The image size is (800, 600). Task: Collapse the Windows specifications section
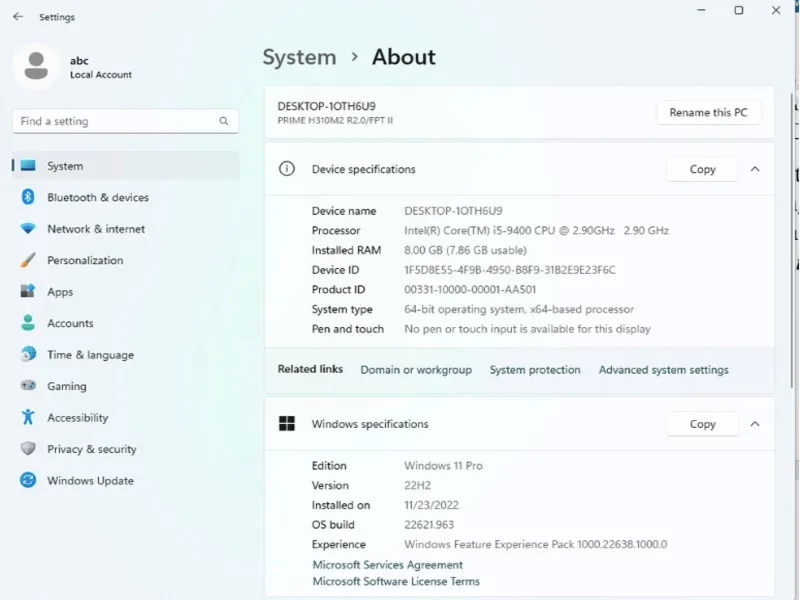coord(755,423)
